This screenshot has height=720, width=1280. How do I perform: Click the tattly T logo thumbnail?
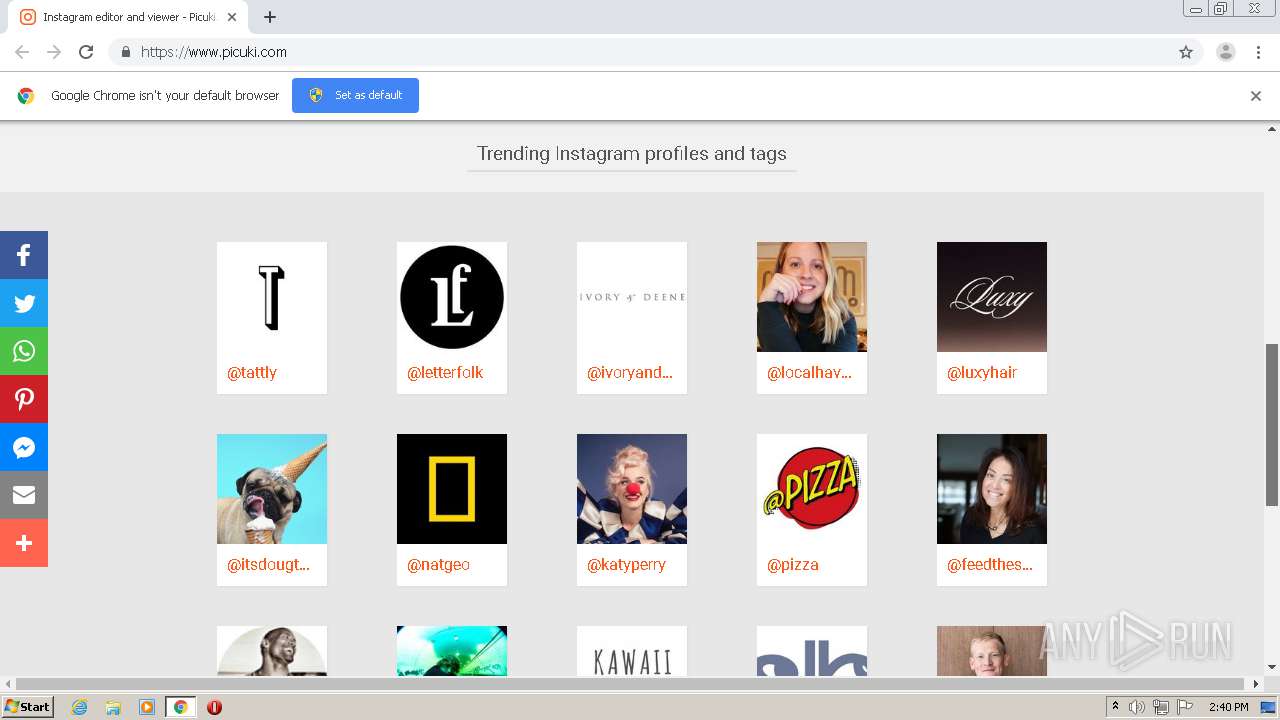click(272, 297)
